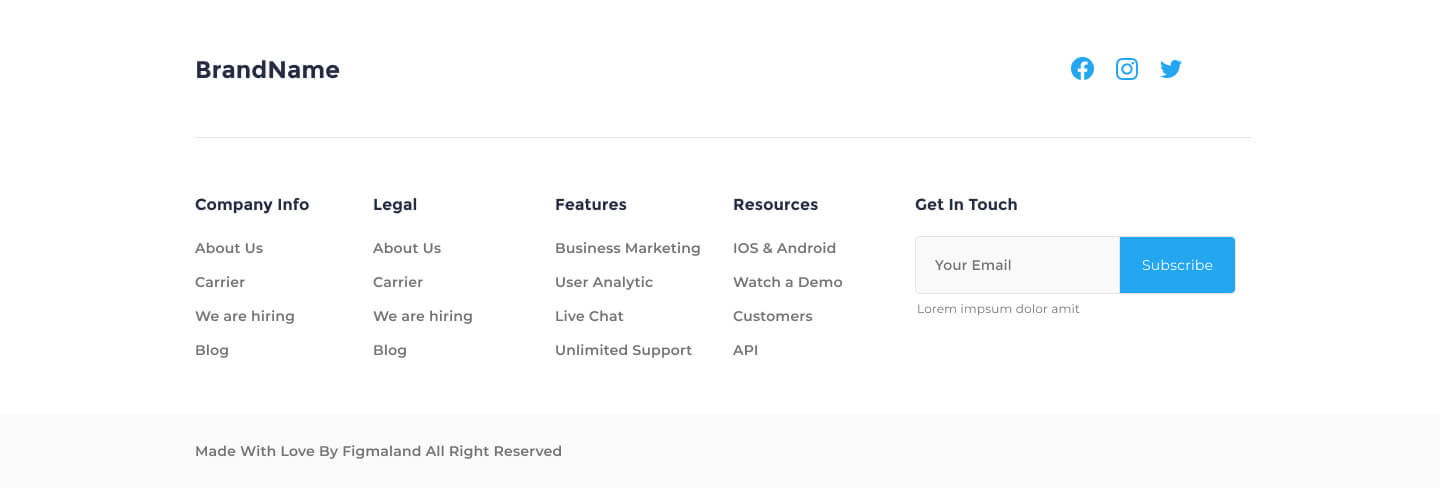Open About Us under Legal

[x=407, y=248]
